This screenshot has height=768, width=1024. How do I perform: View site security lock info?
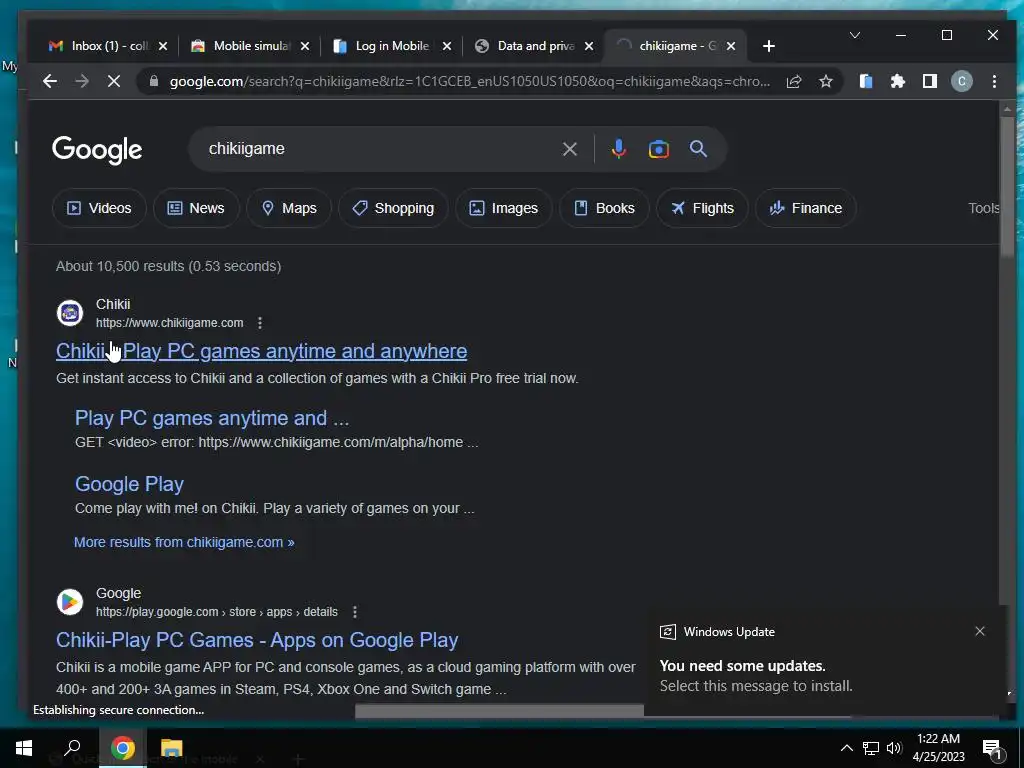pos(154,82)
